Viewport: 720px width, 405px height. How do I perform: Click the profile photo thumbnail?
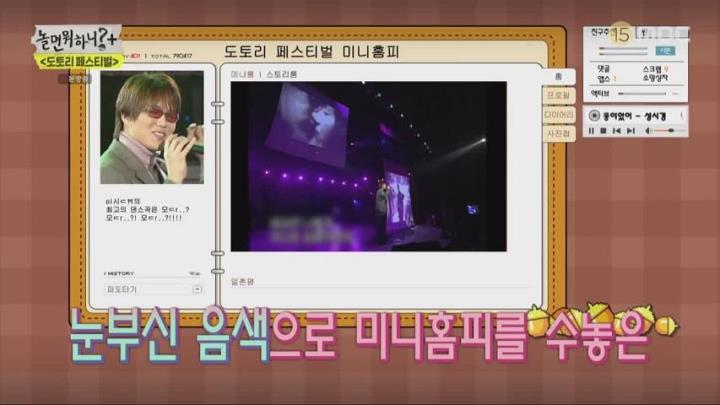point(152,127)
